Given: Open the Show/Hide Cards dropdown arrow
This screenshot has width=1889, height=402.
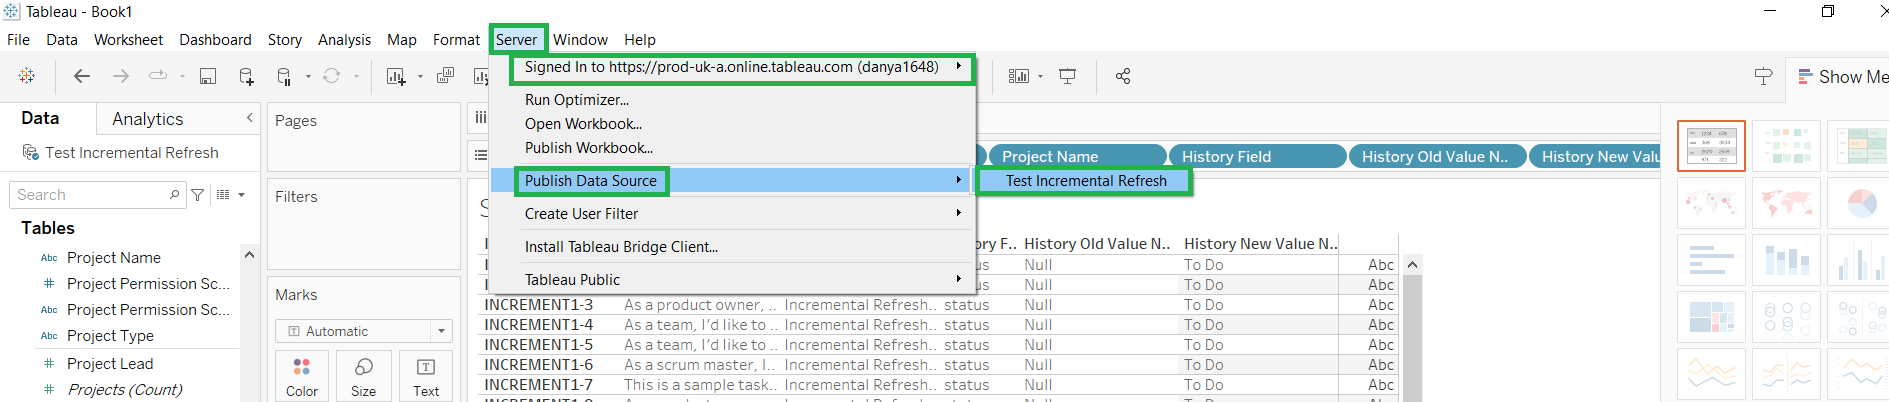Looking at the screenshot, I should click(x=1041, y=76).
